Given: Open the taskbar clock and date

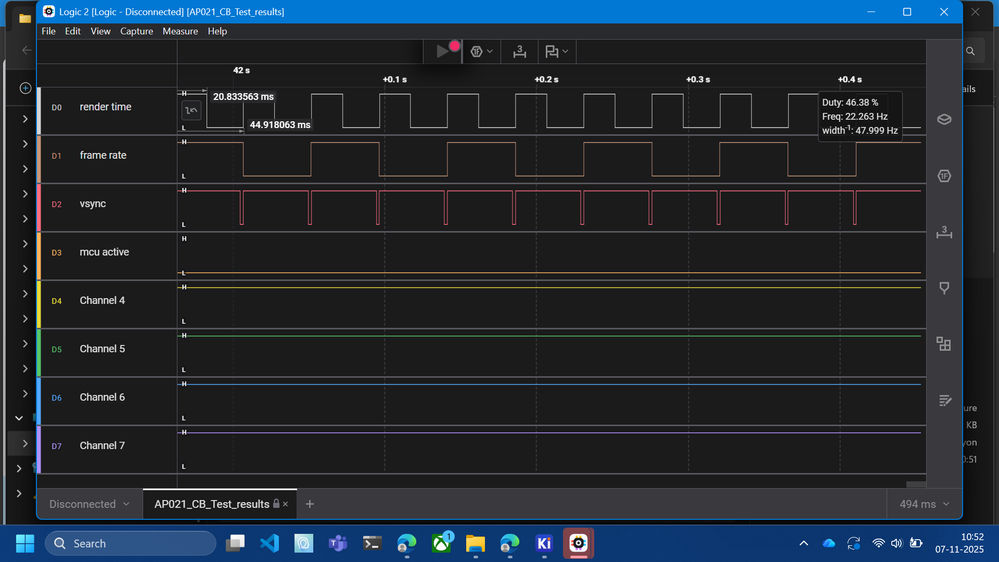Looking at the screenshot, I should [x=959, y=544].
